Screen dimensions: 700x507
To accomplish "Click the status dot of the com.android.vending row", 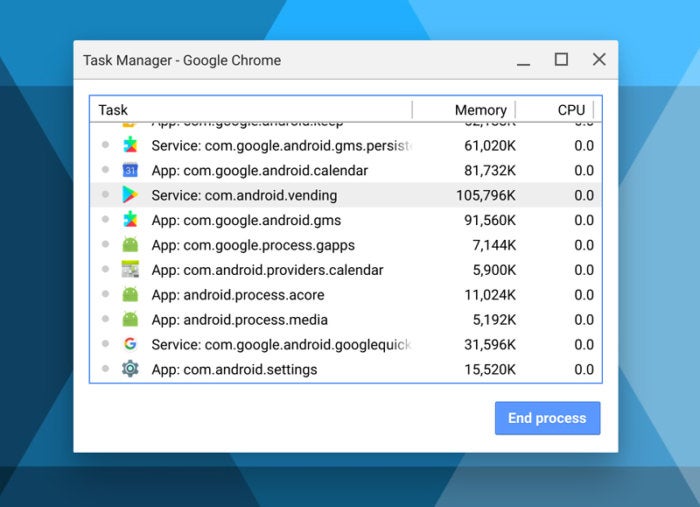I will click(x=105, y=194).
